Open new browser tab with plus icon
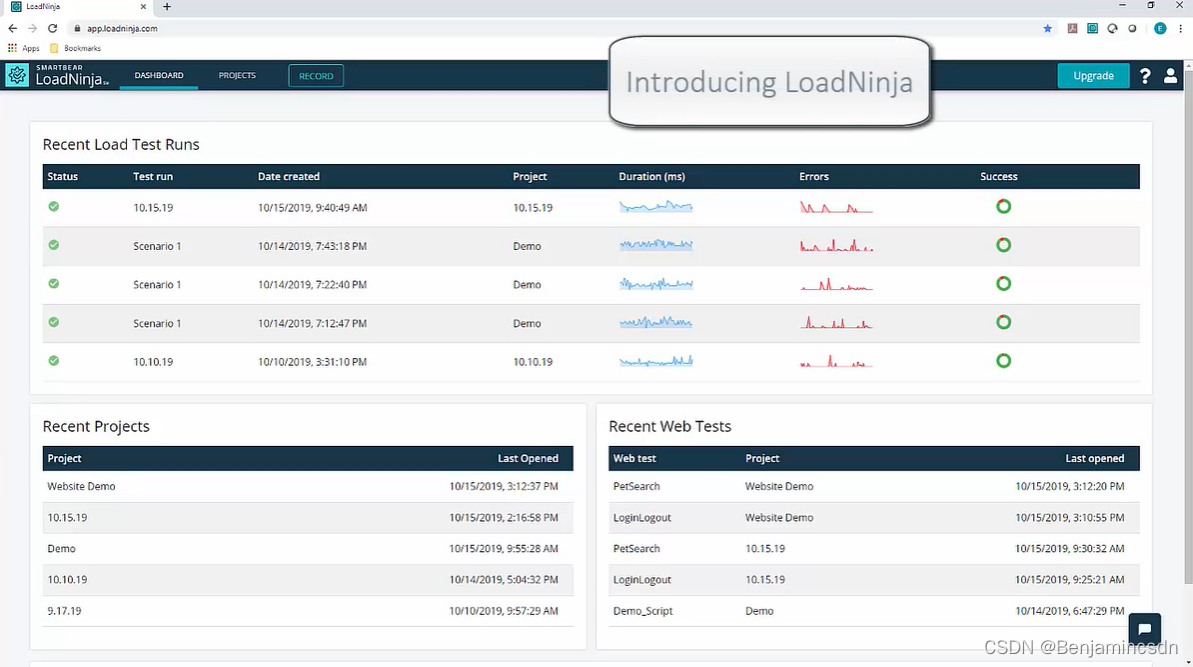Viewport: 1193px width, 667px height. click(167, 7)
